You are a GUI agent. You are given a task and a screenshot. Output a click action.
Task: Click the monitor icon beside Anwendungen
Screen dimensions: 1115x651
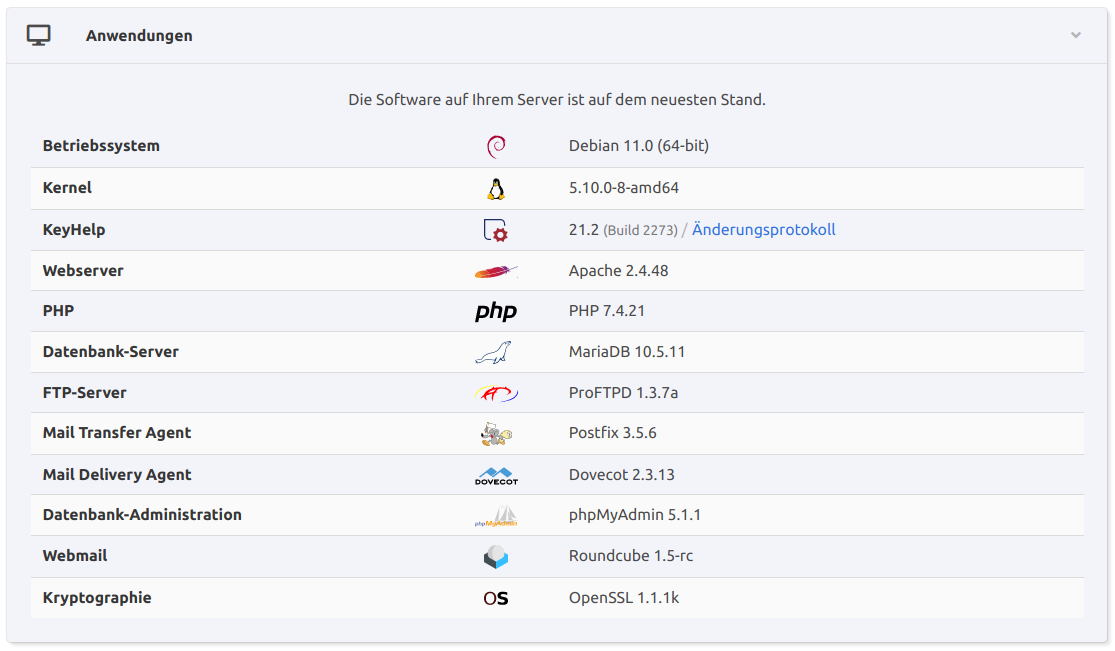tap(39, 36)
